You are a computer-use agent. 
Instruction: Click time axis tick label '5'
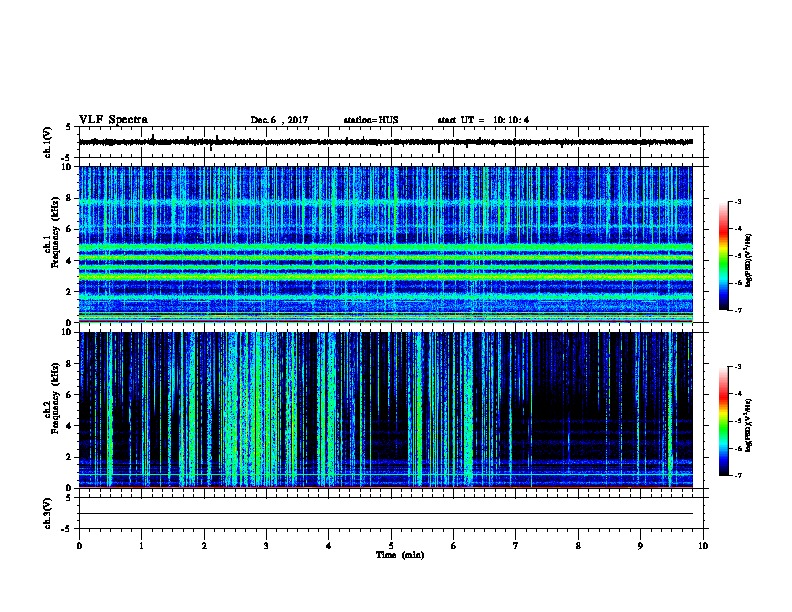[x=391, y=546]
